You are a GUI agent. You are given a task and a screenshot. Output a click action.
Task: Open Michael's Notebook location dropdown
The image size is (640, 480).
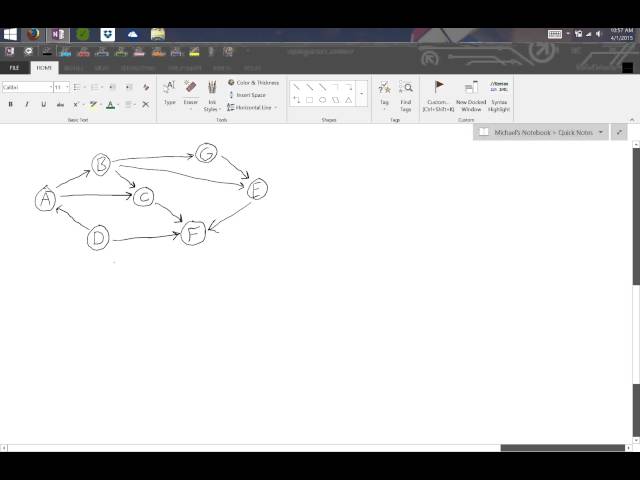[600, 132]
